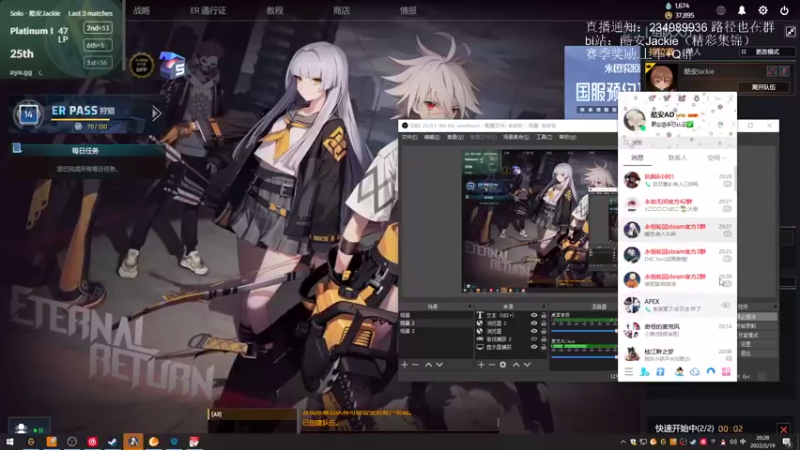The image size is (800, 450).
Task: Open Steam icon on taskbar
Action: 112,441
